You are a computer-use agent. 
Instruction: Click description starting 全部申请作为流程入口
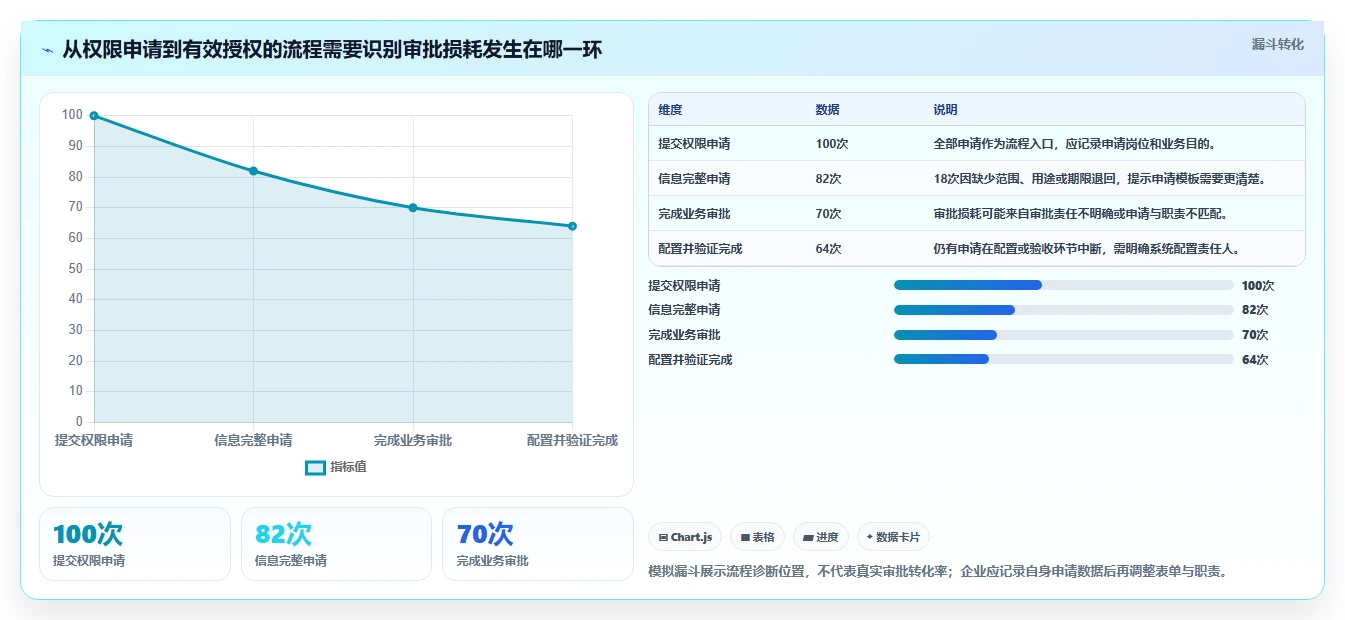(x=1075, y=144)
